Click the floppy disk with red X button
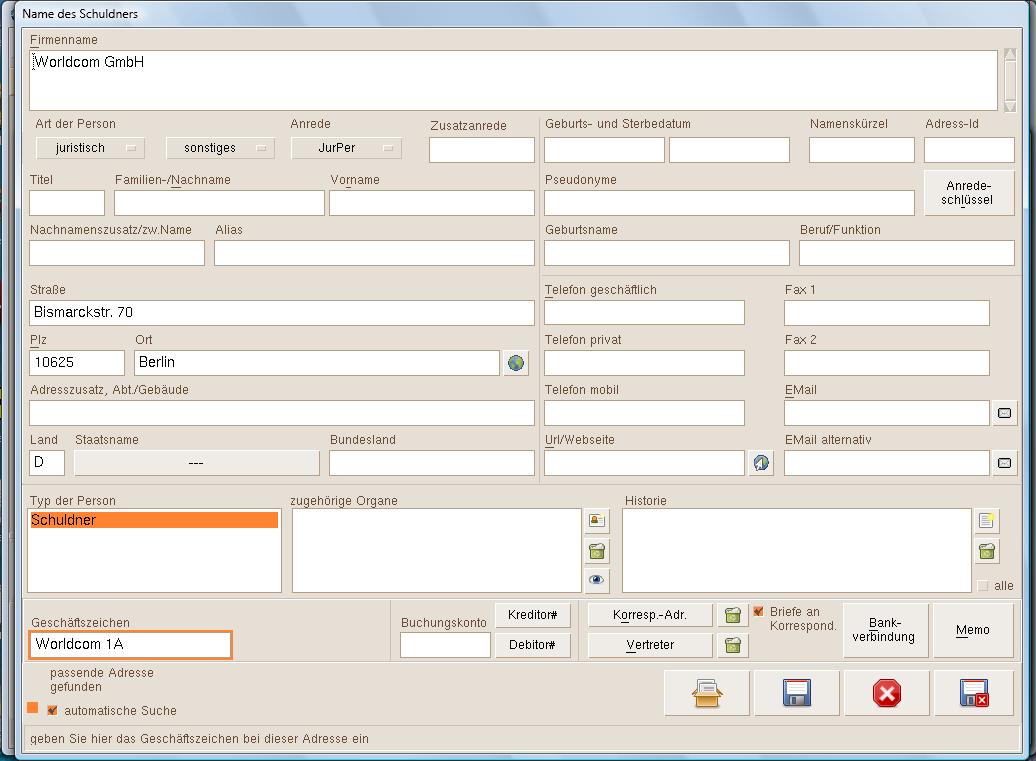 coord(974,693)
